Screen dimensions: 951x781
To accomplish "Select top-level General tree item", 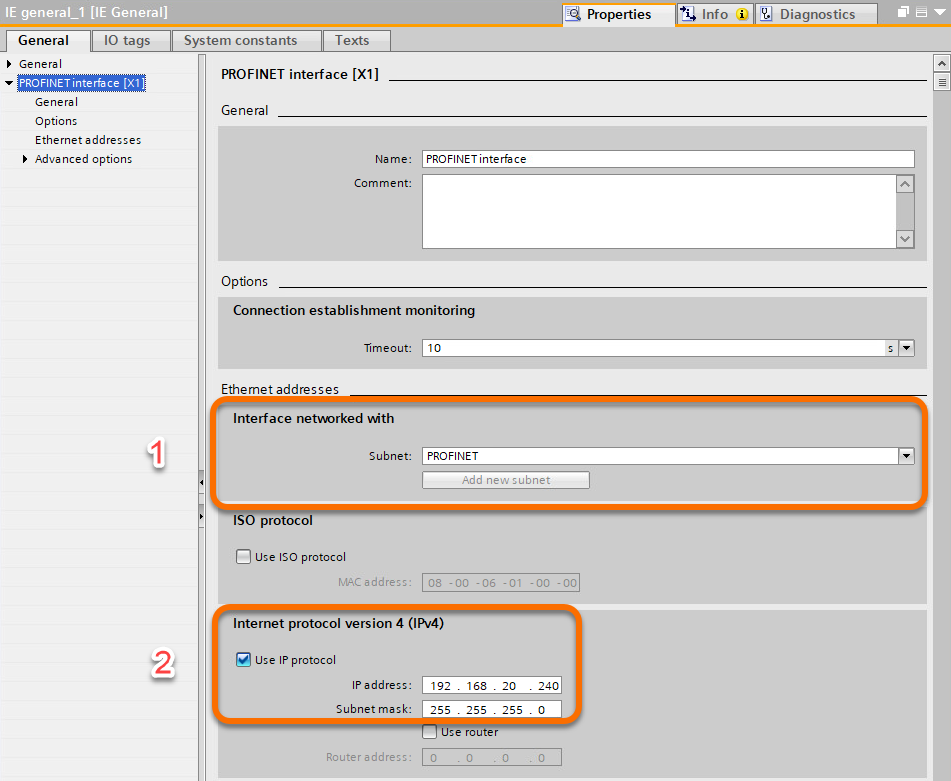I will click(x=40, y=64).
